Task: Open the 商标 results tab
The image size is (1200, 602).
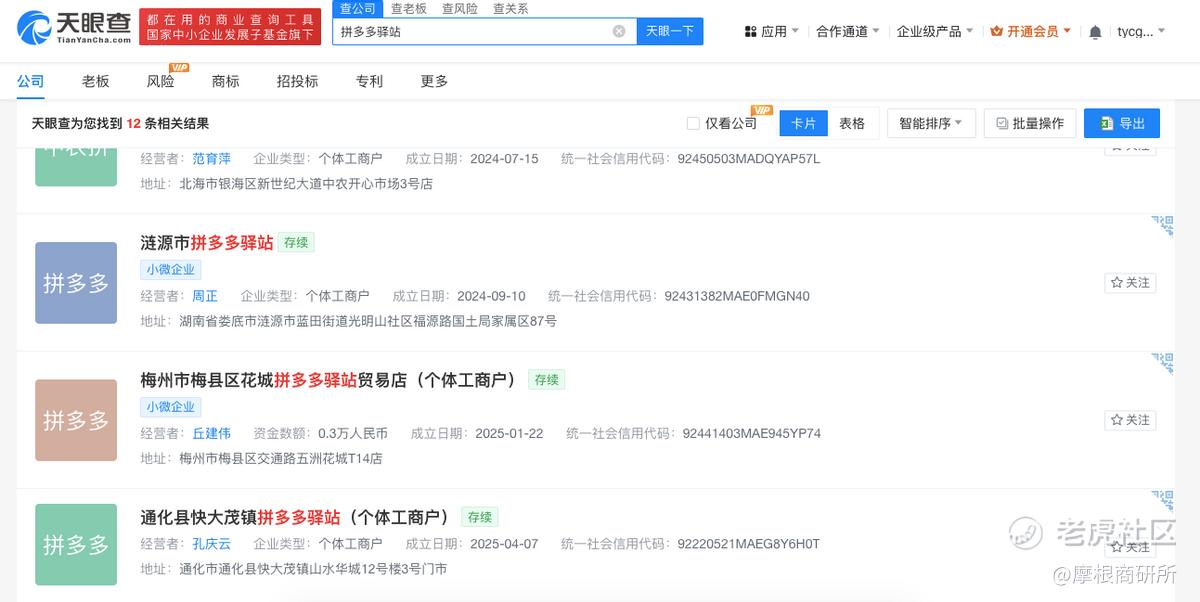Action: (x=226, y=81)
